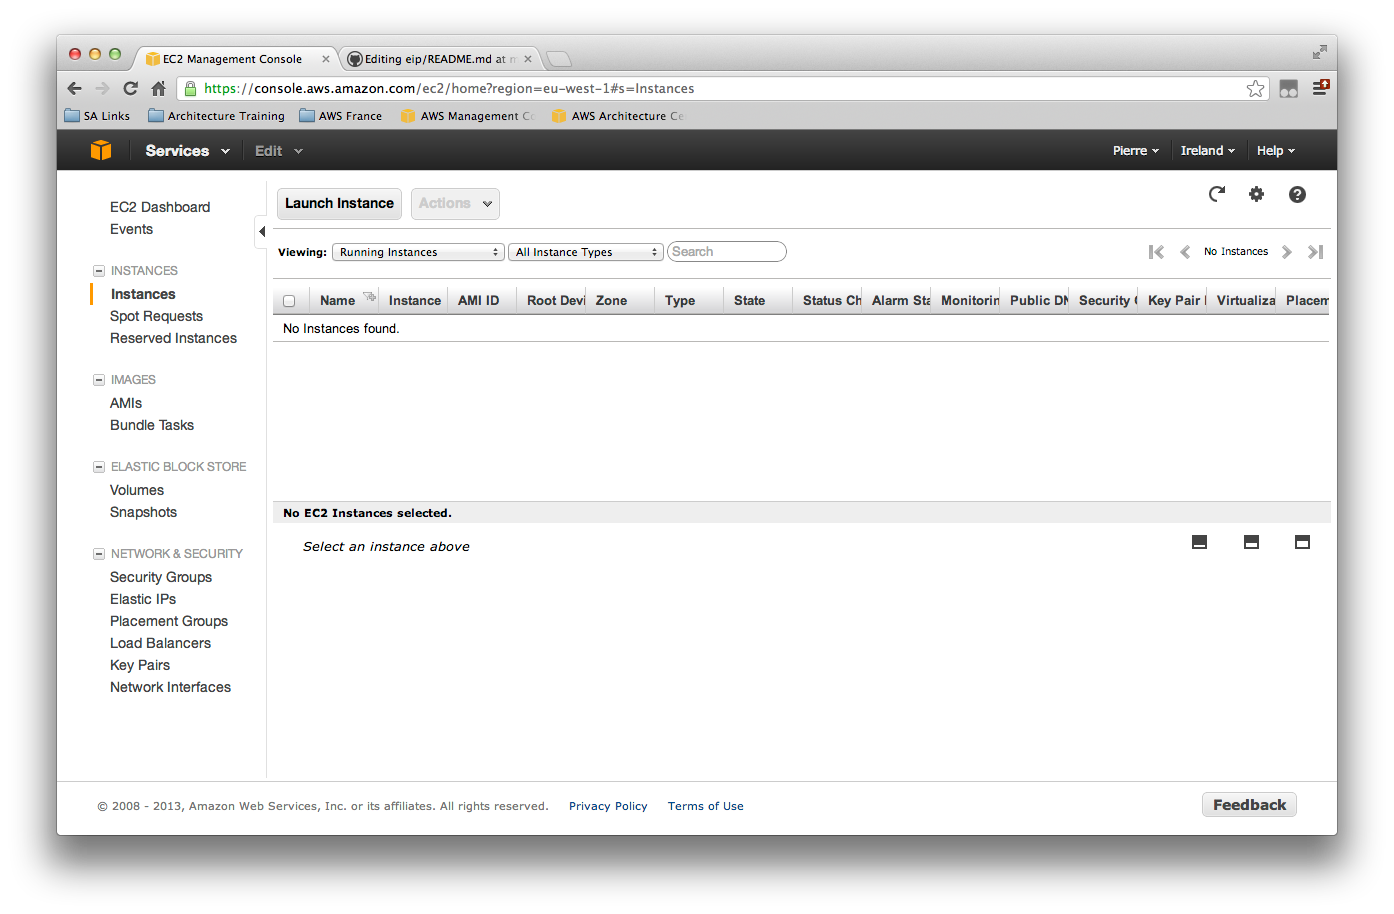Open Snapshots in sidebar

pyautogui.click(x=143, y=512)
